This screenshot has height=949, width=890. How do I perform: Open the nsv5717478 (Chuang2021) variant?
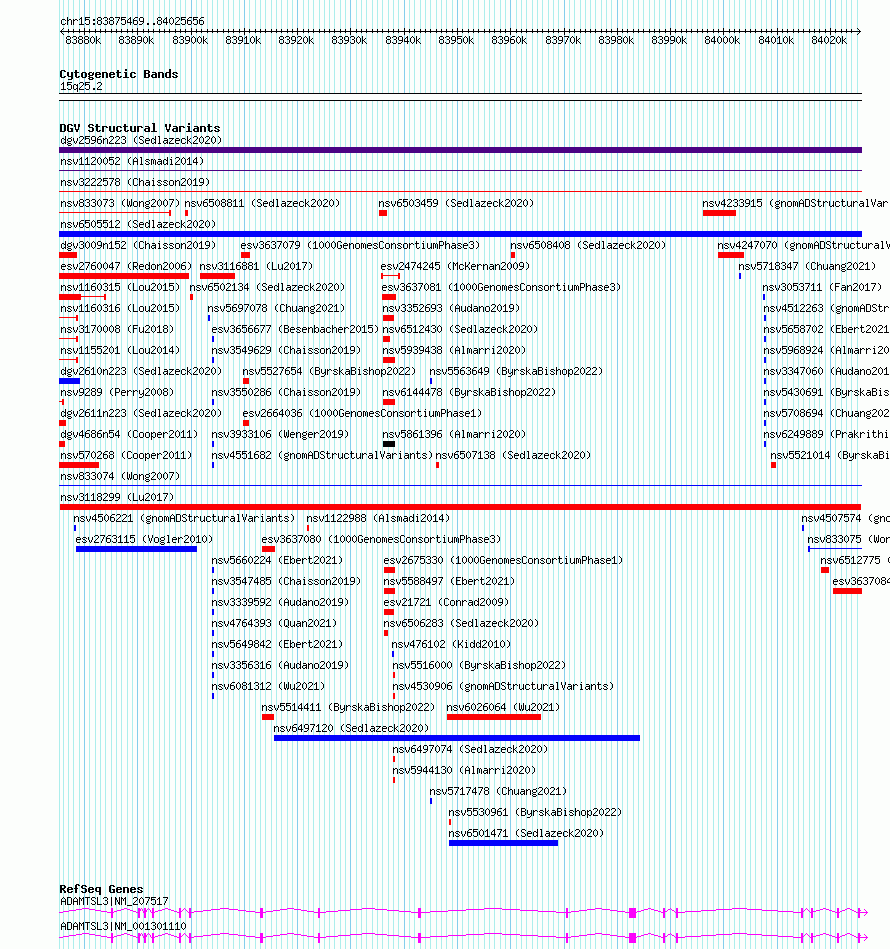(x=498, y=792)
